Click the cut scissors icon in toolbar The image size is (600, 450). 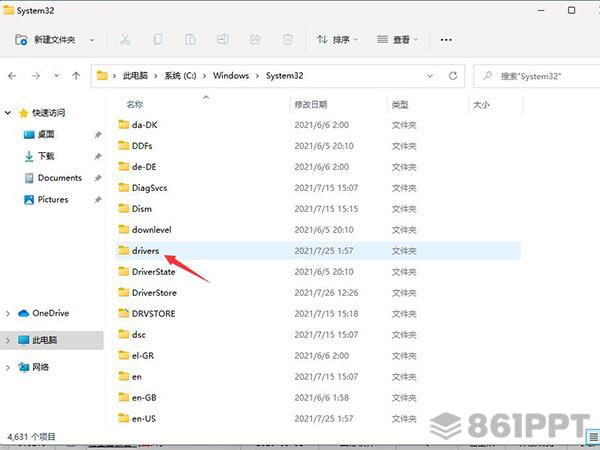tap(125, 40)
